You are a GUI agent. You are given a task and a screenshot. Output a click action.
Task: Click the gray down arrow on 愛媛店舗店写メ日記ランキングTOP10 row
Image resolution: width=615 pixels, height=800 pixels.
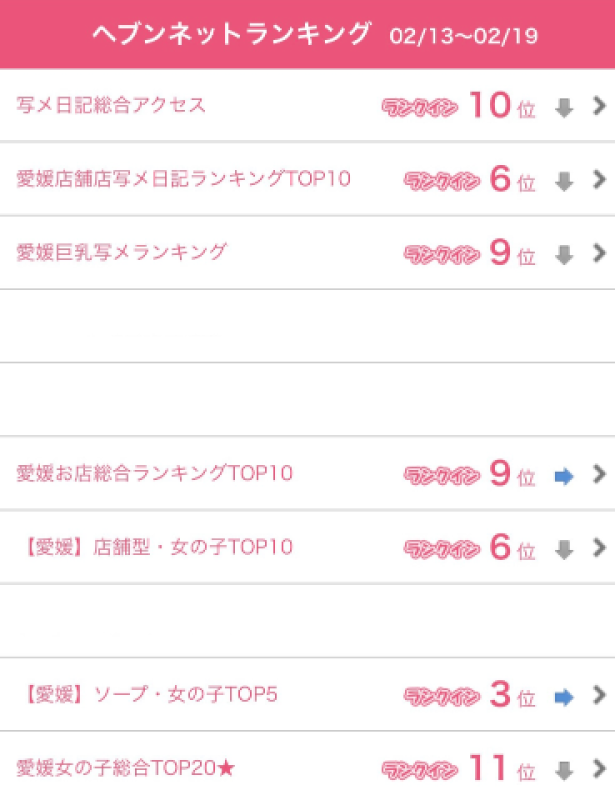pos(564,182)
